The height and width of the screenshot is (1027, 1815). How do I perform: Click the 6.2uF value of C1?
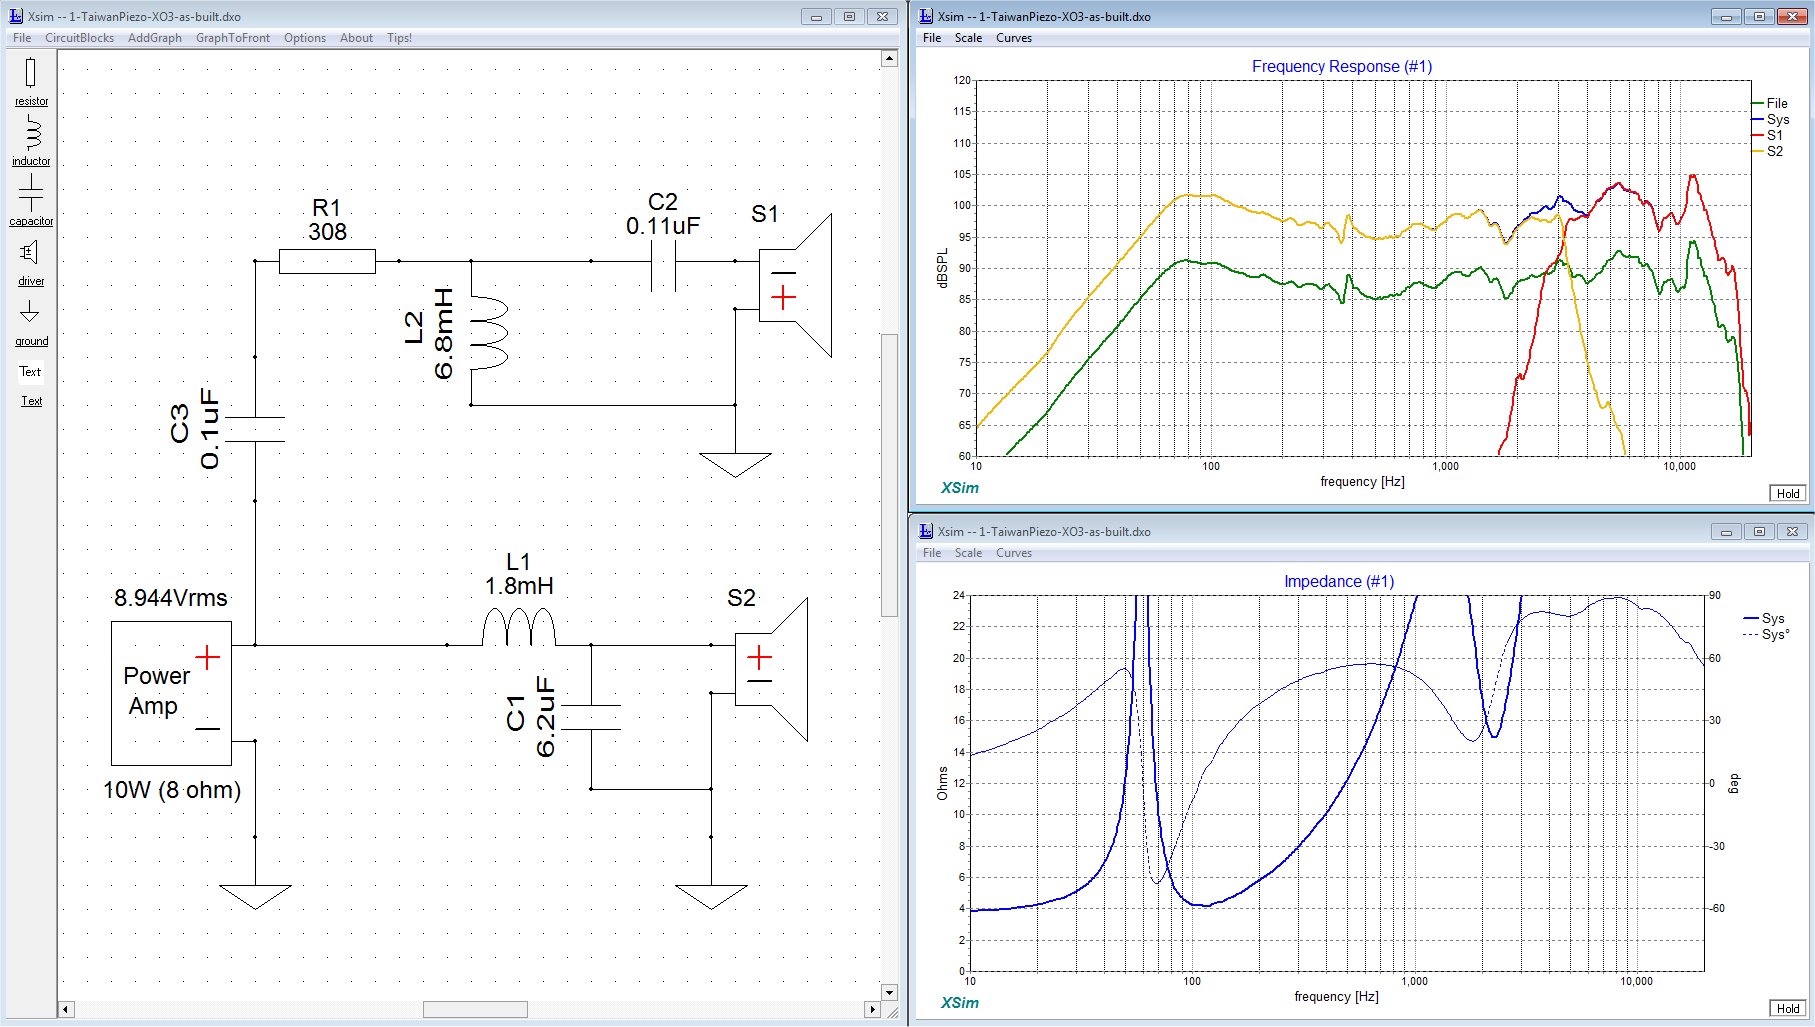pos(546,717)
